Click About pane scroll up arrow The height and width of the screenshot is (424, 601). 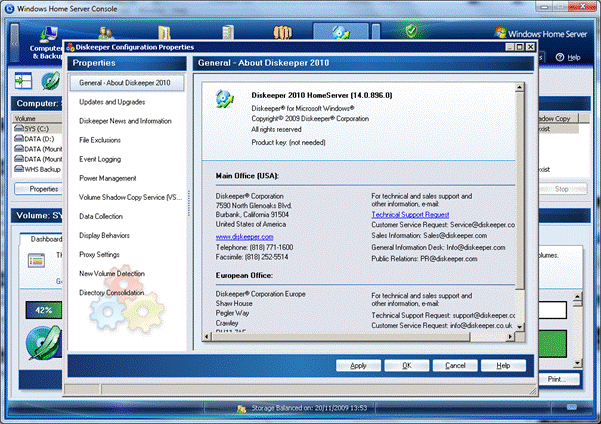[519, 87]
